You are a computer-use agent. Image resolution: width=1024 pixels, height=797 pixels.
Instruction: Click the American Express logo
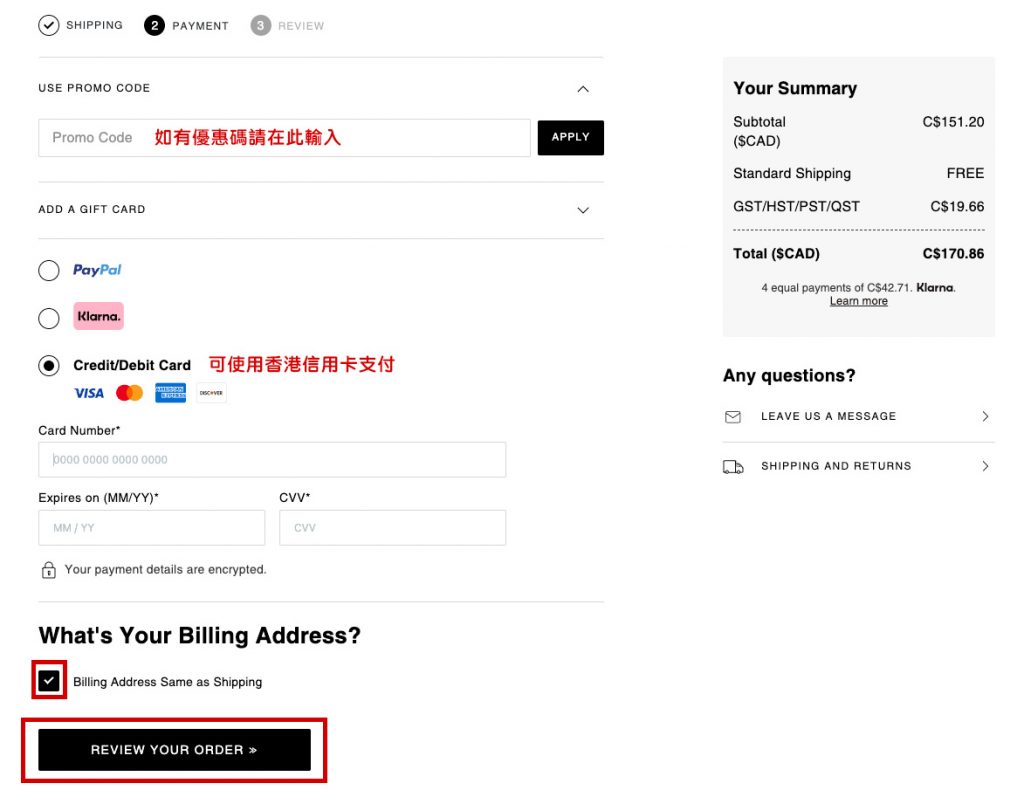coord(170,393)
